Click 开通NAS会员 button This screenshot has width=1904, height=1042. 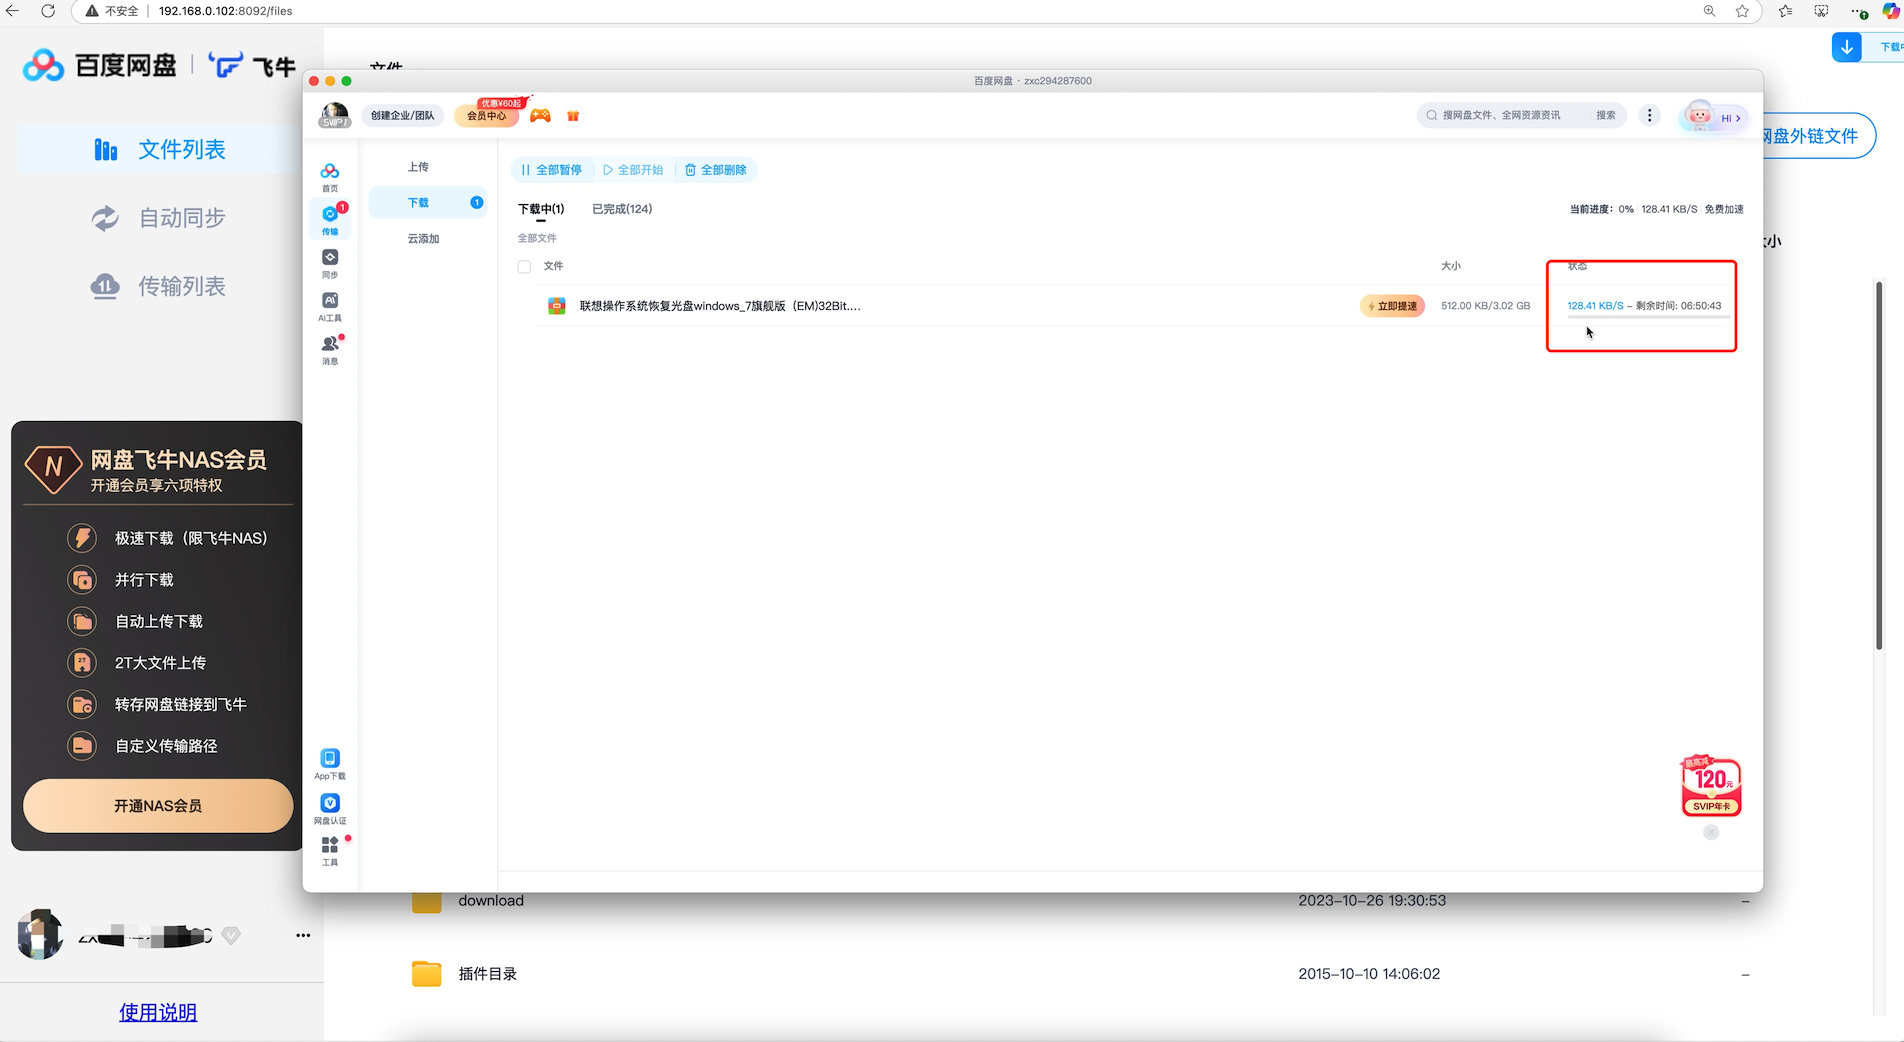coord(158,806)
